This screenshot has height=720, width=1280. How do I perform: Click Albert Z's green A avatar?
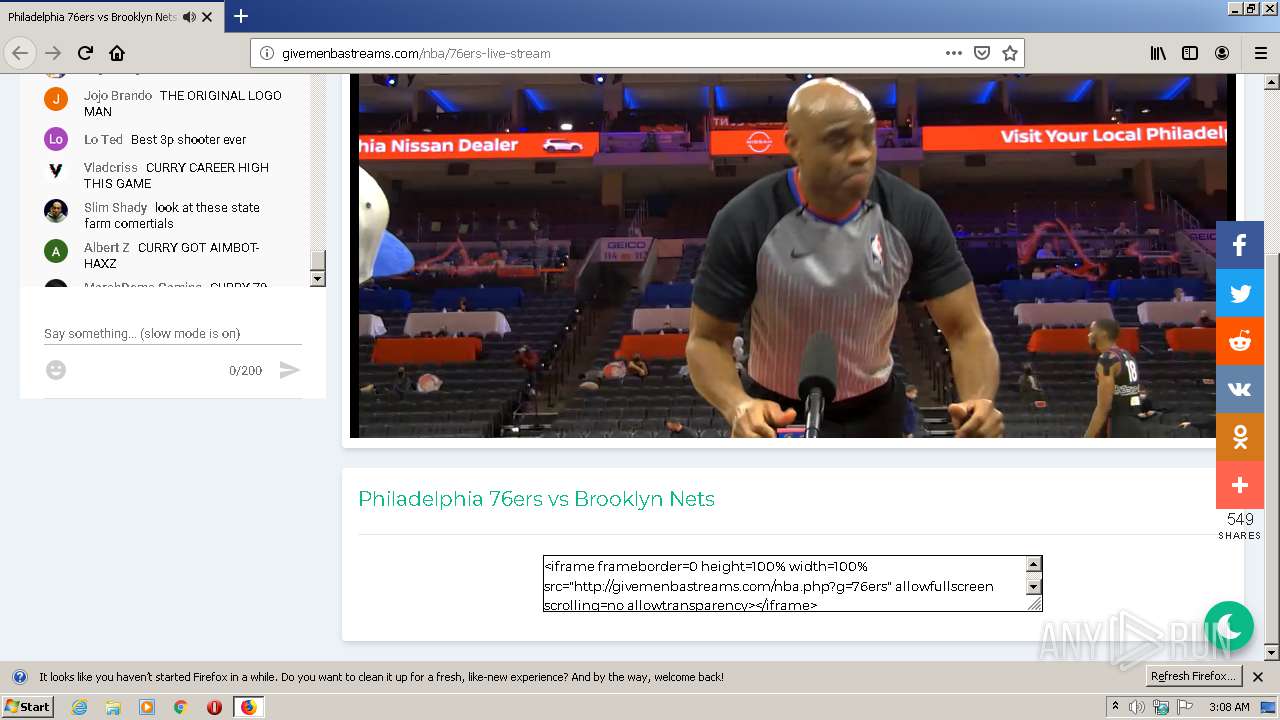click(x=56, y=250)
